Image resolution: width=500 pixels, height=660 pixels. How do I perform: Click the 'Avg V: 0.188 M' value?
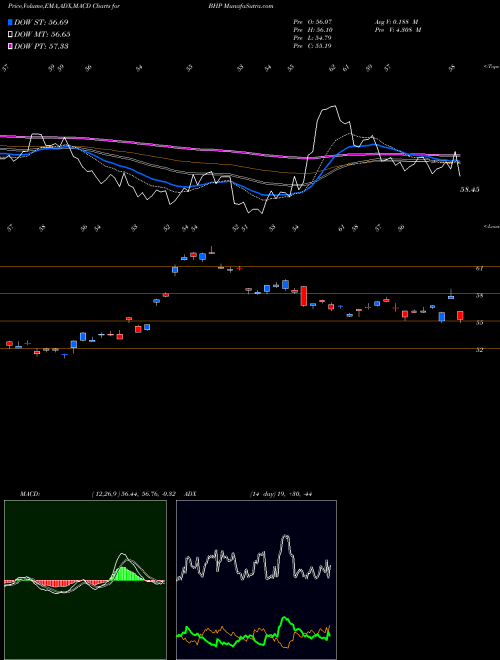[x=395, y=22]
